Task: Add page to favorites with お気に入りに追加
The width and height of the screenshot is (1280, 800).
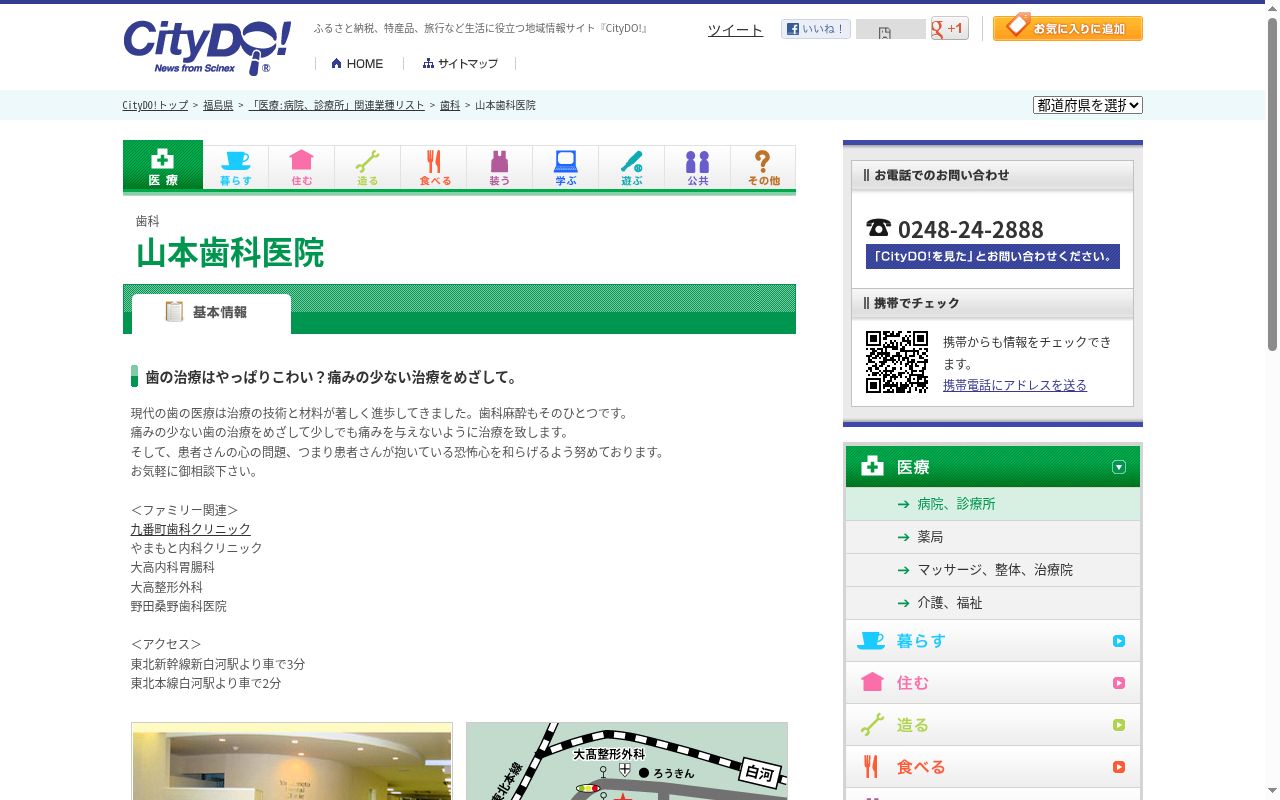Action: click(x=1068, y=27)
